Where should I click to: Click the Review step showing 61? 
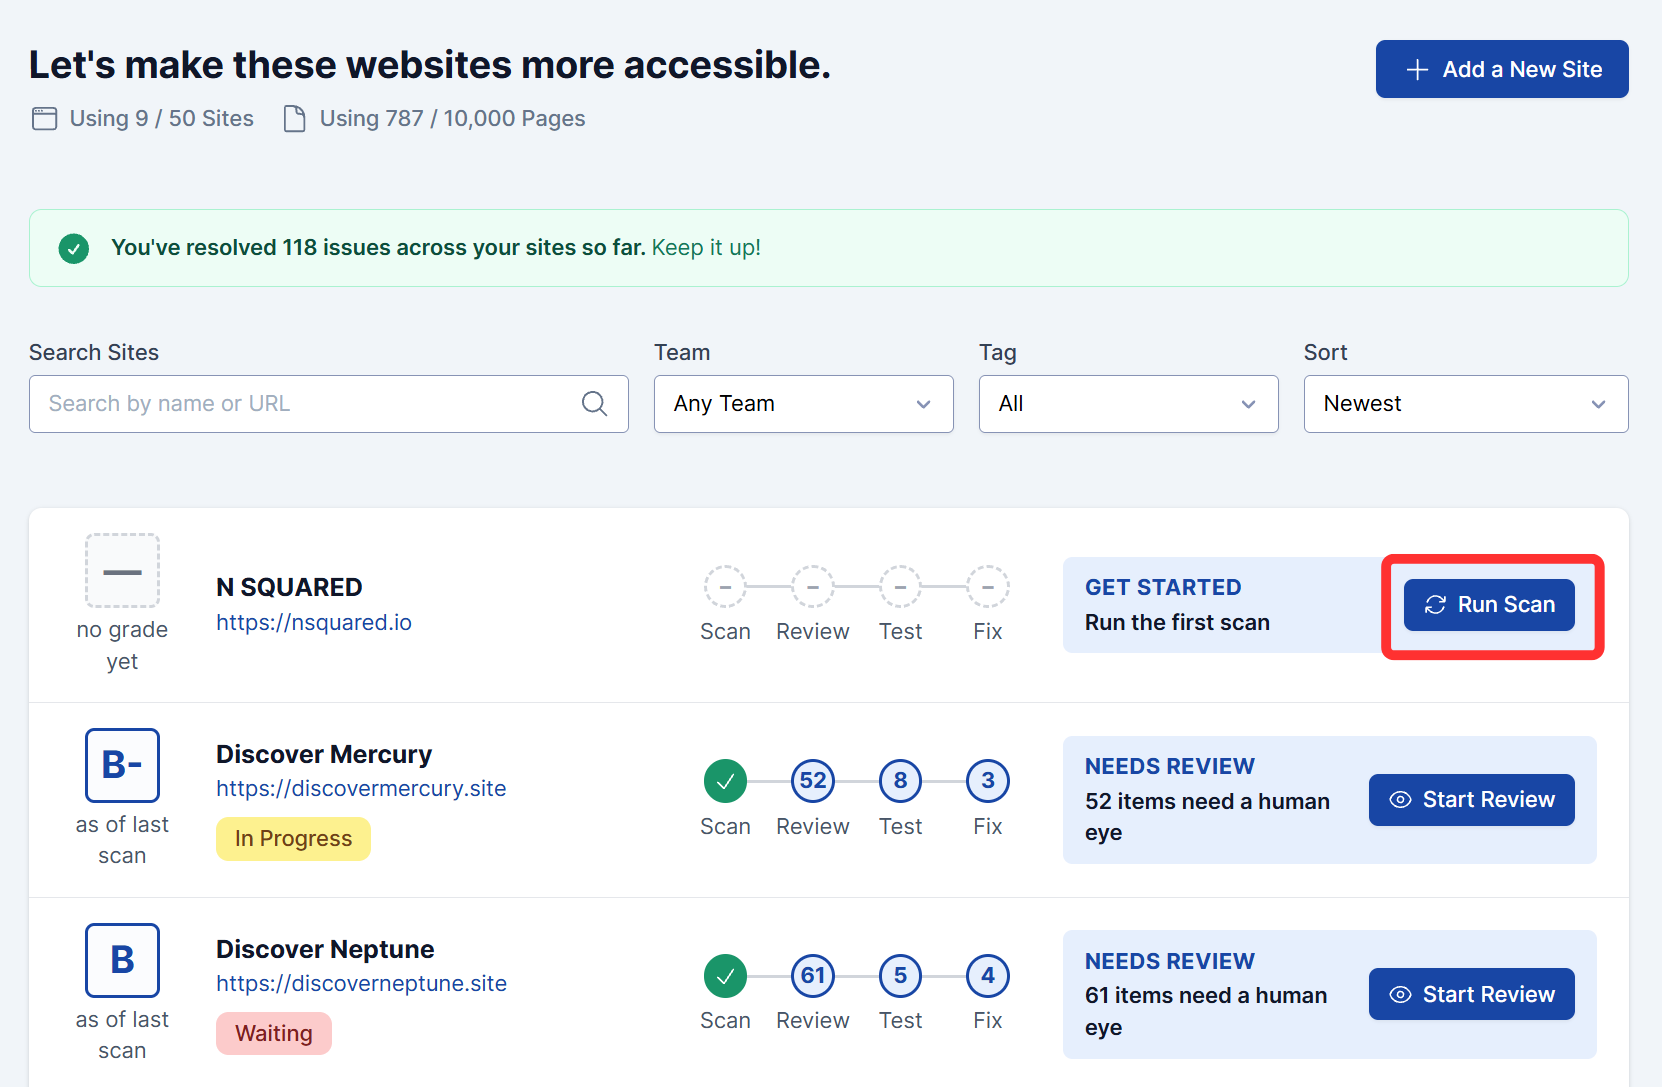(x=813, y=976)
